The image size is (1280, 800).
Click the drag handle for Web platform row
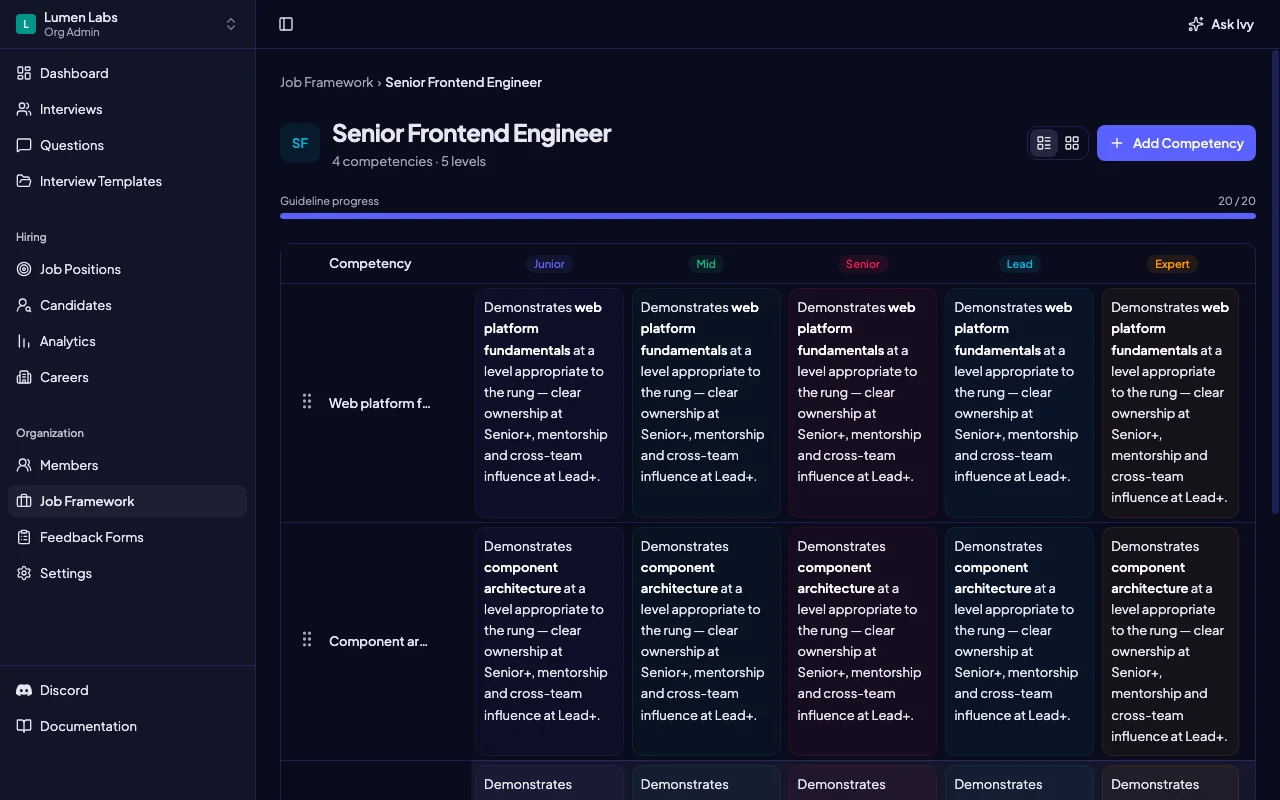point(307,402)
